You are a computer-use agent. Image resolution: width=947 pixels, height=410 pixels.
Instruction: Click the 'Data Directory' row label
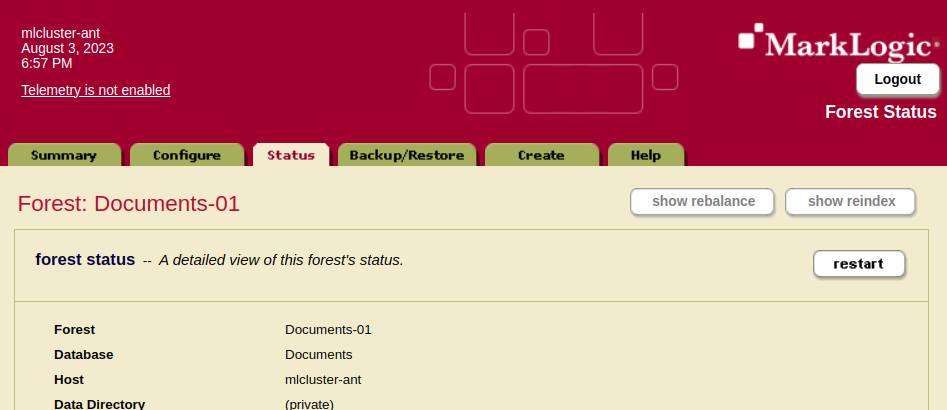tap(99, 404)
